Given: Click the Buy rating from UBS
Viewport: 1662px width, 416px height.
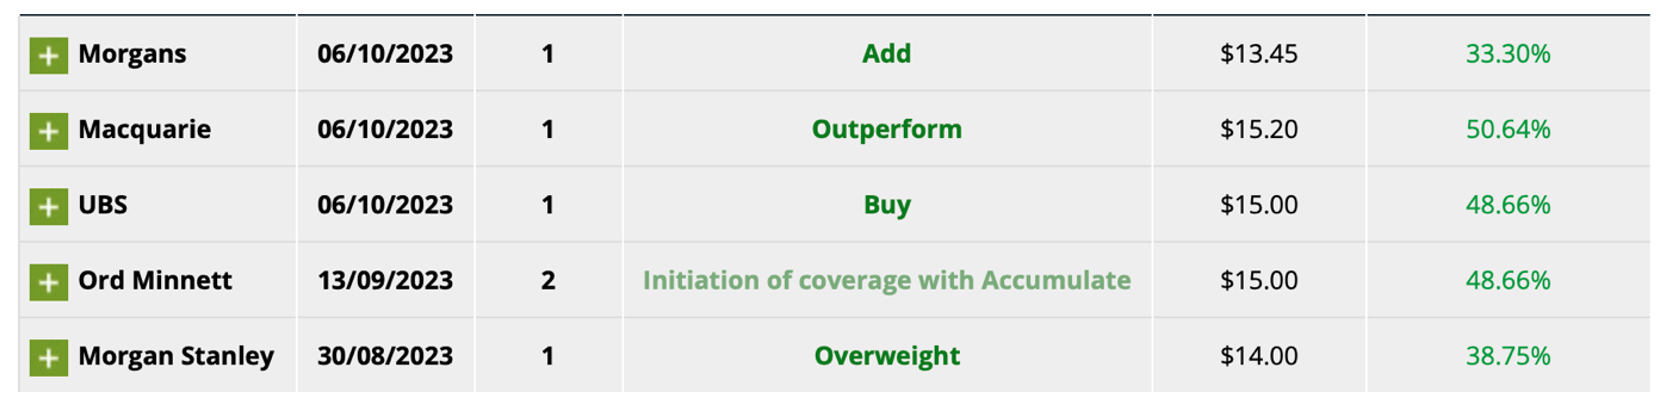Looking at the screenshot, I should pyautogui.click(x=886, y=205).
